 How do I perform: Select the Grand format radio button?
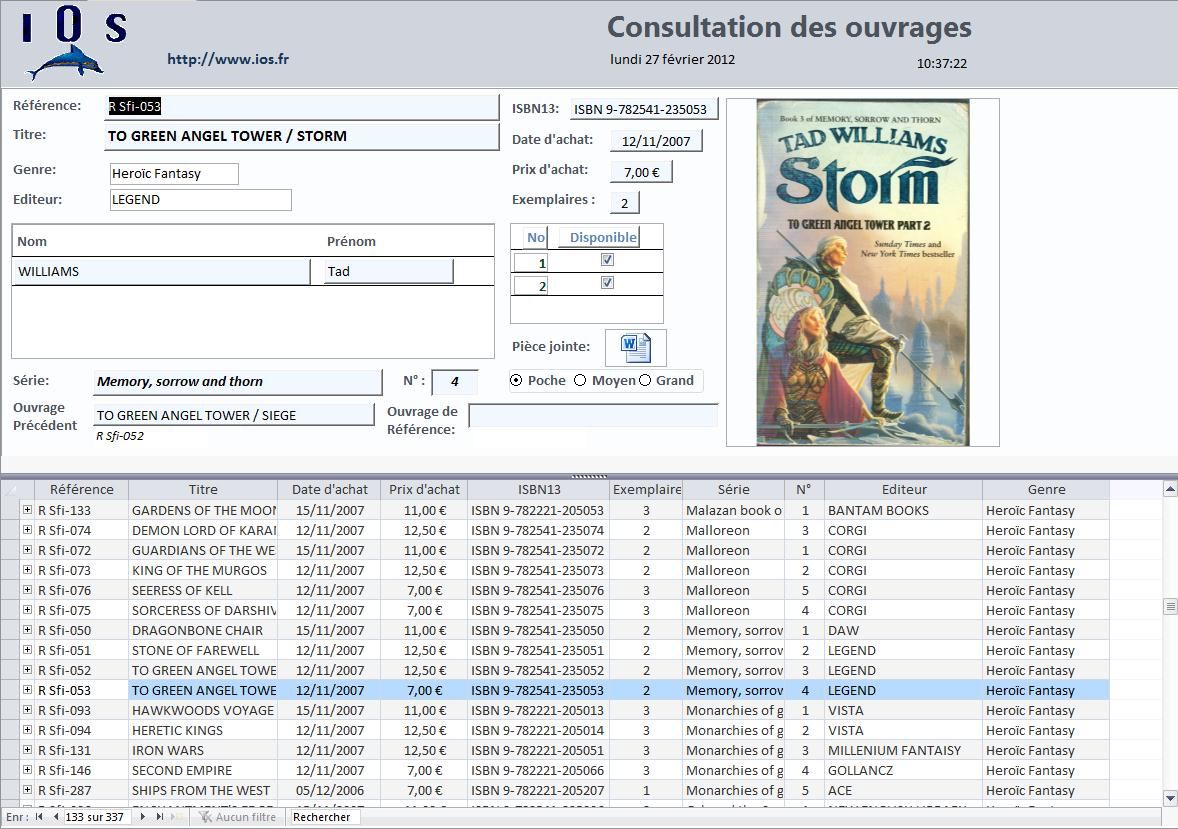[x=645, y=380]
